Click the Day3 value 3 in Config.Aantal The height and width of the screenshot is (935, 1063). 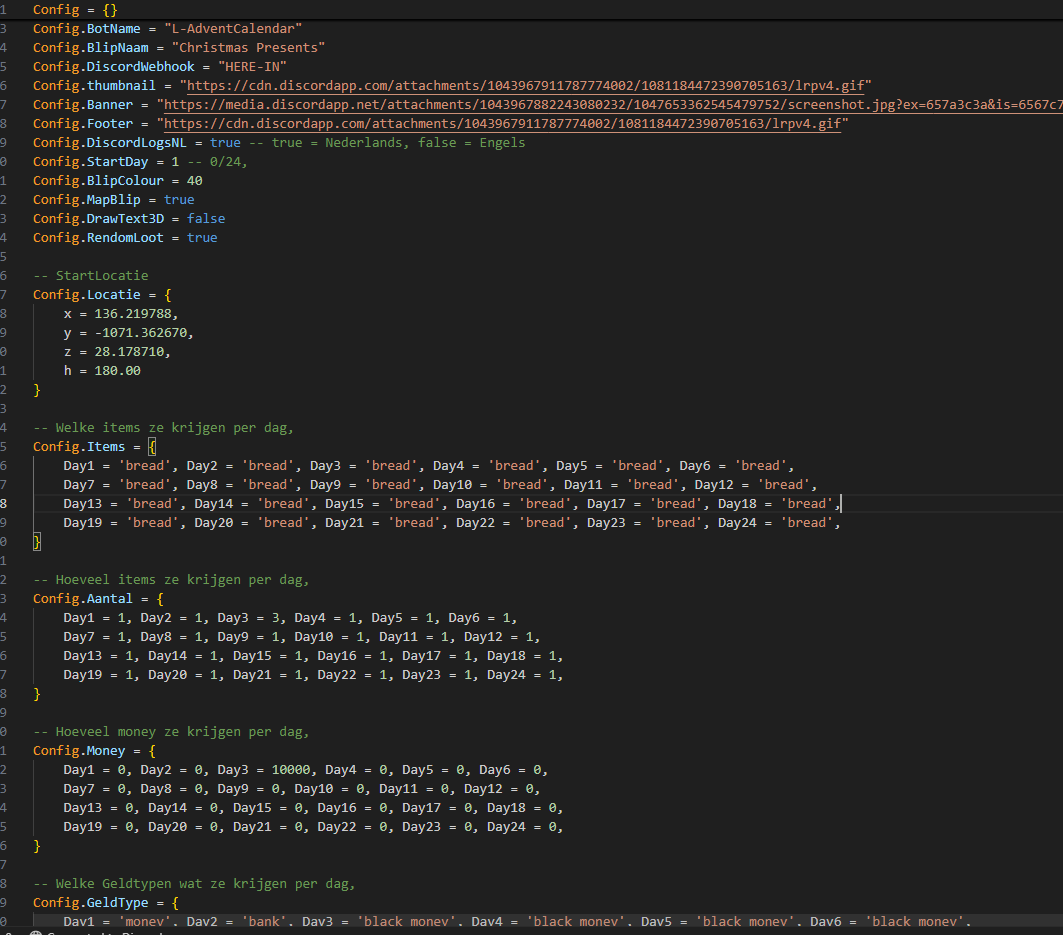(275, 617)
